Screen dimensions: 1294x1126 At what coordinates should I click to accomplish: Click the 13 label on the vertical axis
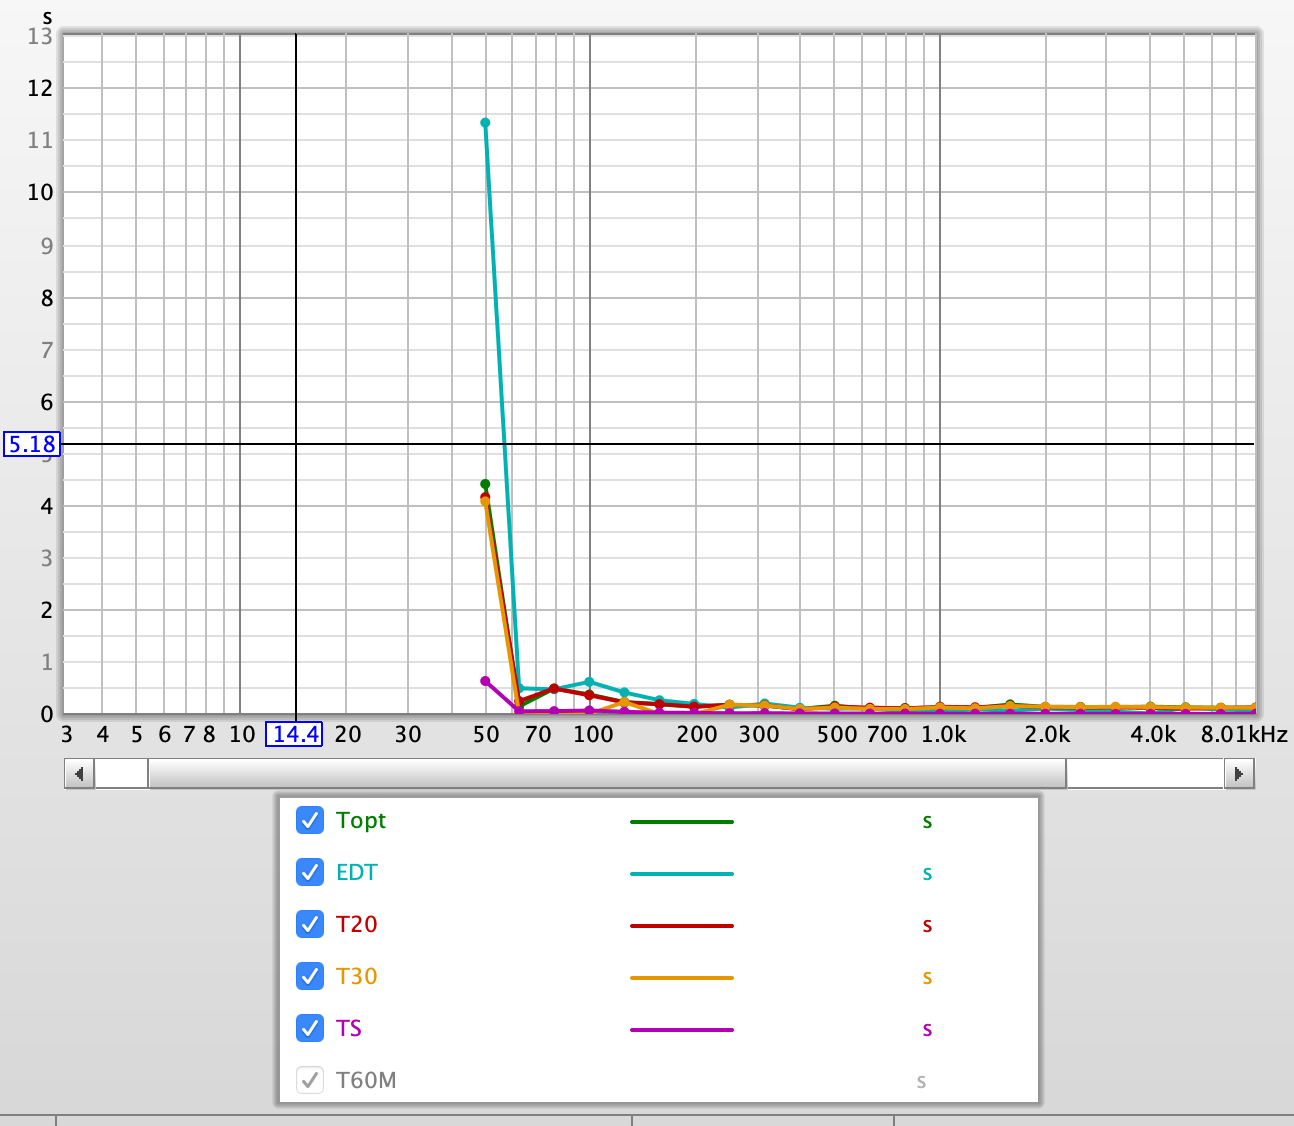[40, 36]
